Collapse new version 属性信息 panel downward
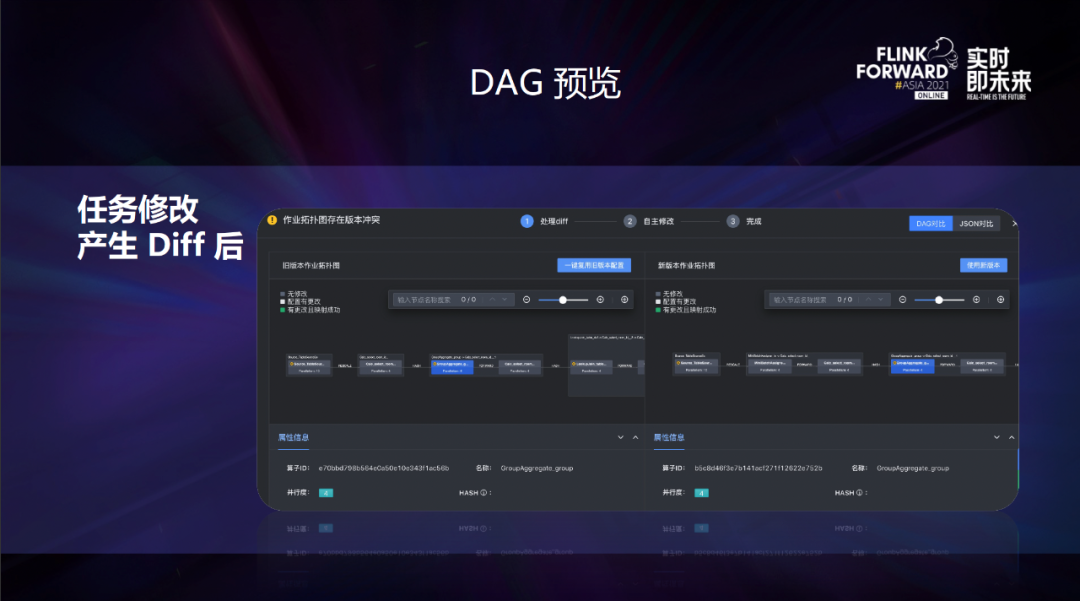The width and height of the screenshot is (1080, 601). pos(997,437)
